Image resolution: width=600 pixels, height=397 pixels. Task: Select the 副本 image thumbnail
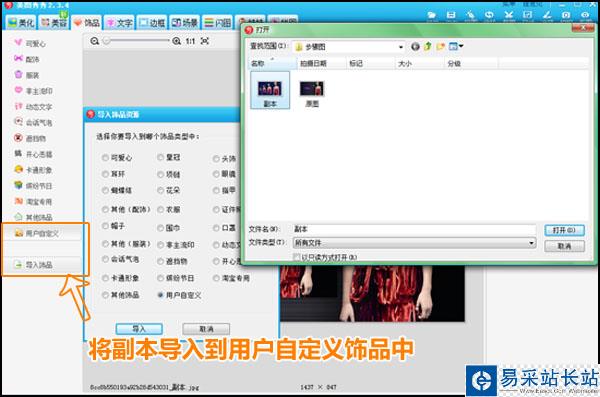pos(270,90)
